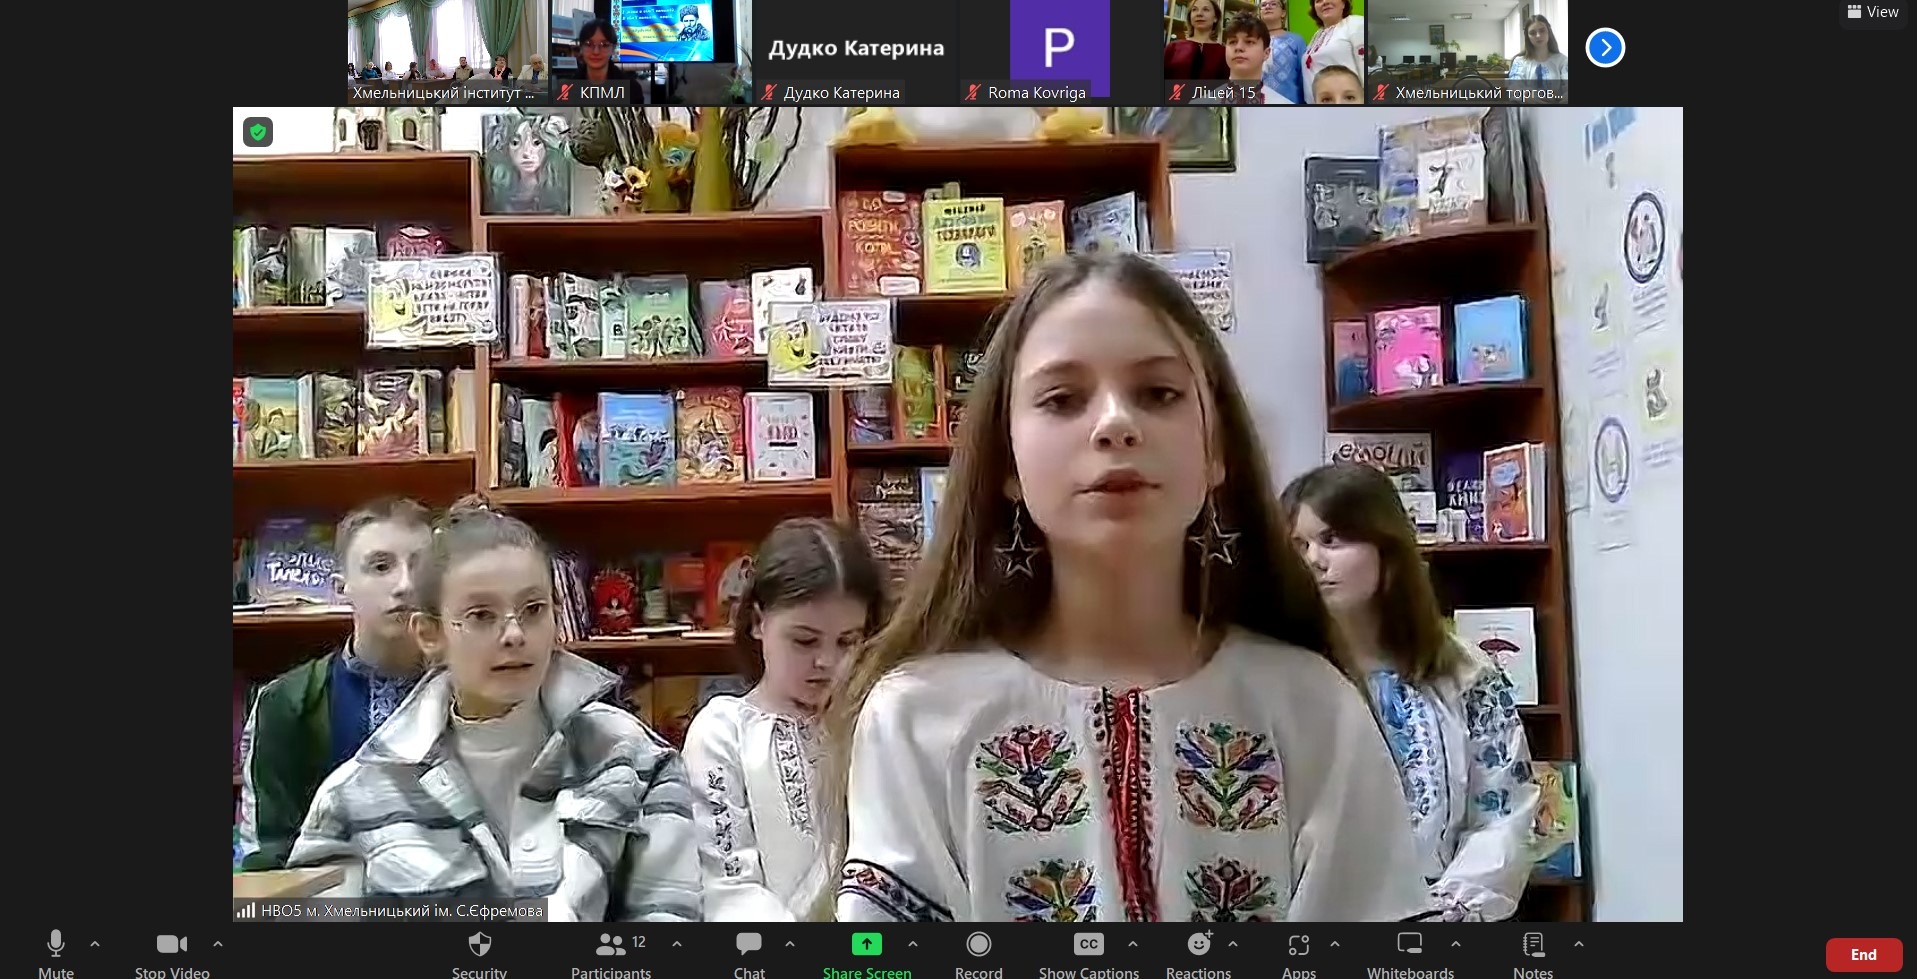Image resolution: width=1917 pixels, height=979 pixels.
Task: Stop Video camera toggle
Action: 172,945
